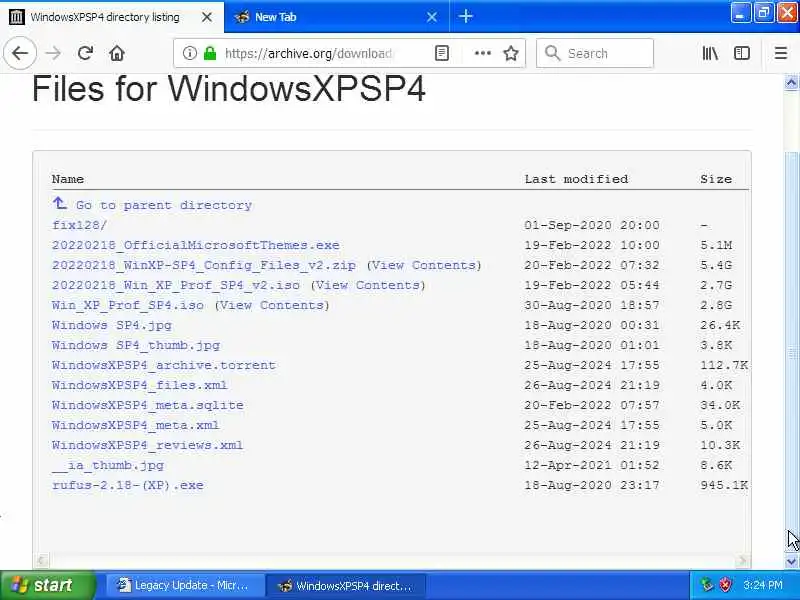The image size is (800, 600).
Task: Download Win_XP_Prof_SP4.iso file
Action: coord(128,305)
